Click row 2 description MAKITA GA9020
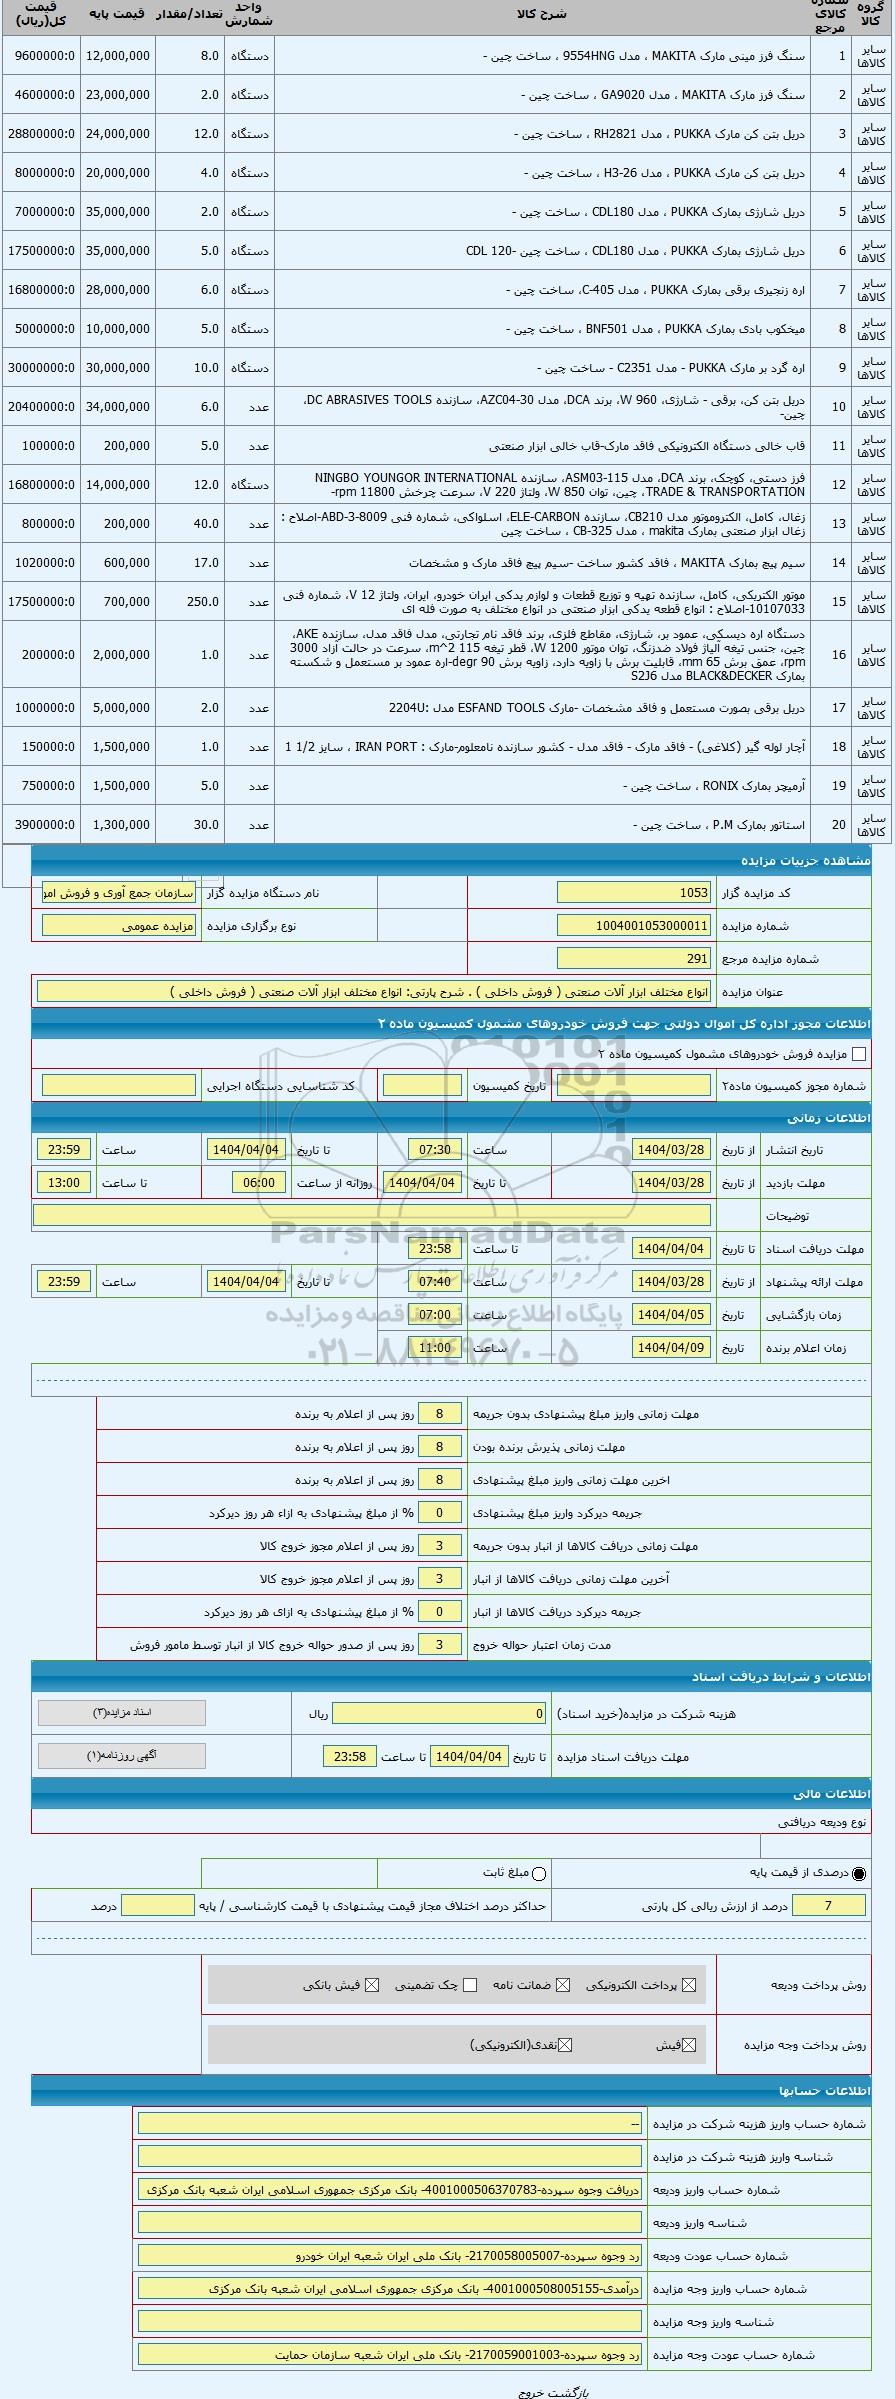Viewport: 895px width, 2399px height. [x=663, y=95]
